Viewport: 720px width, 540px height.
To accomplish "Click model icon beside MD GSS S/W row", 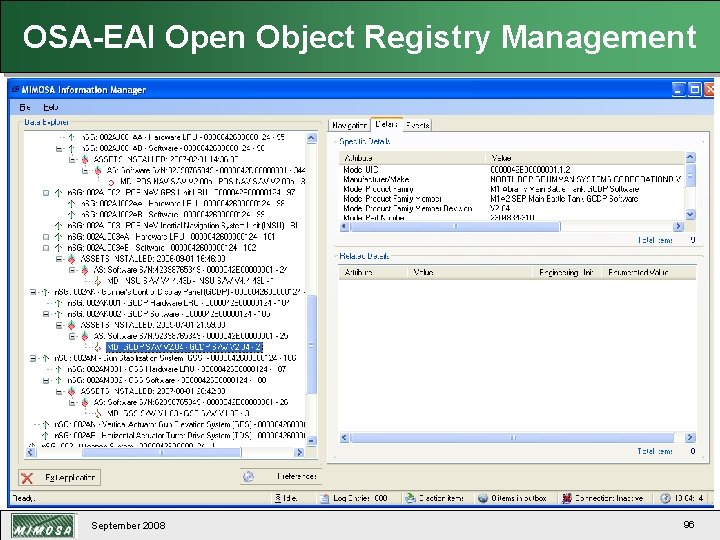I will pos(97,413).
